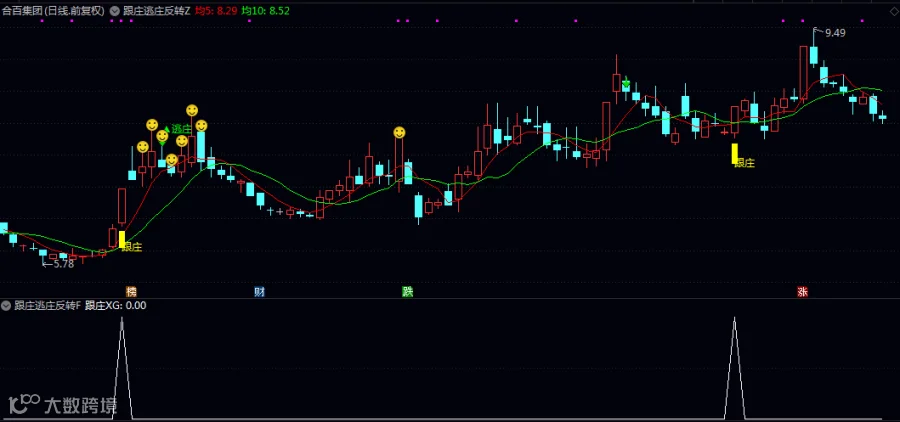Click the topmost smiley face icon

point(192,110)
